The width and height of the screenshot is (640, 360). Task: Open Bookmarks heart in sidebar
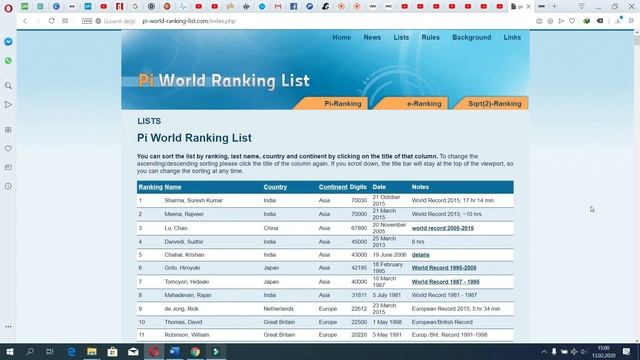(8, 149)
